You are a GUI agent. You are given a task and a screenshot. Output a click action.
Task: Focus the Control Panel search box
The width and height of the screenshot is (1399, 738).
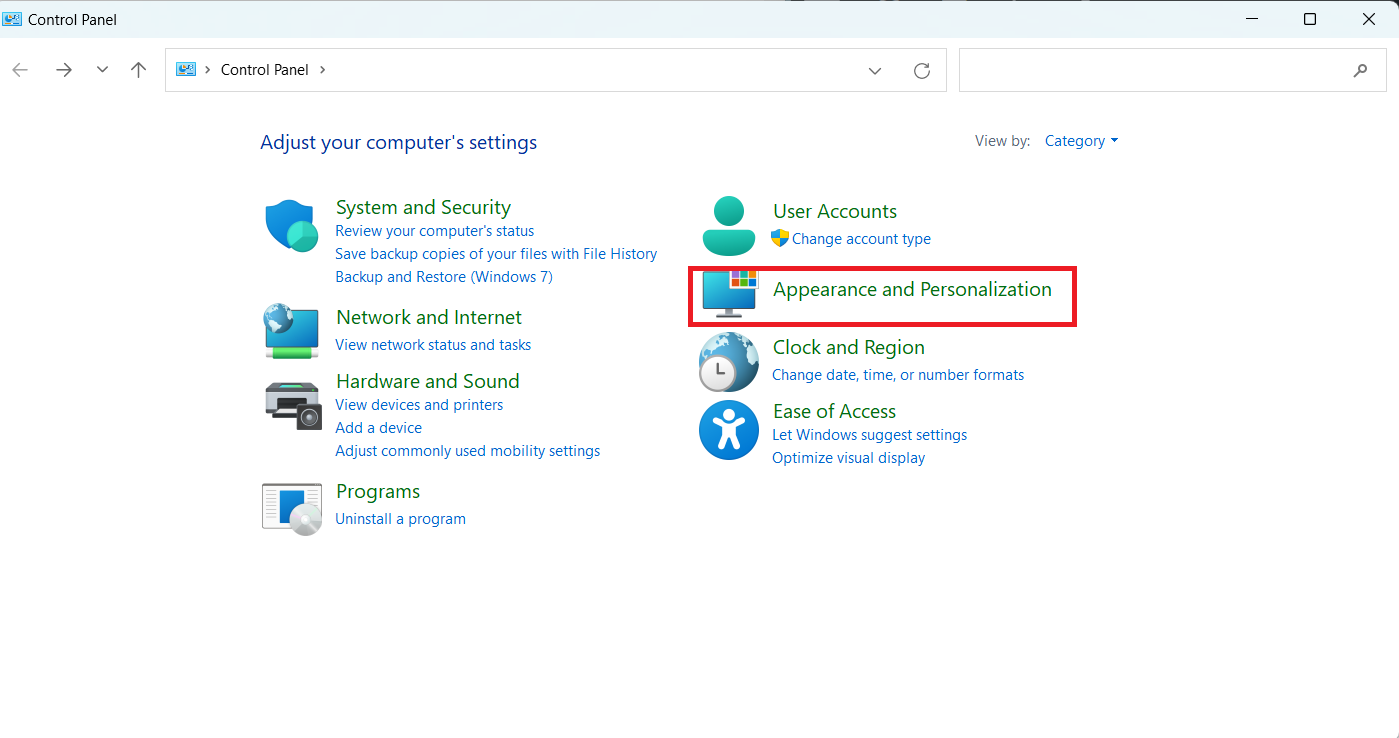point(1171,70)
